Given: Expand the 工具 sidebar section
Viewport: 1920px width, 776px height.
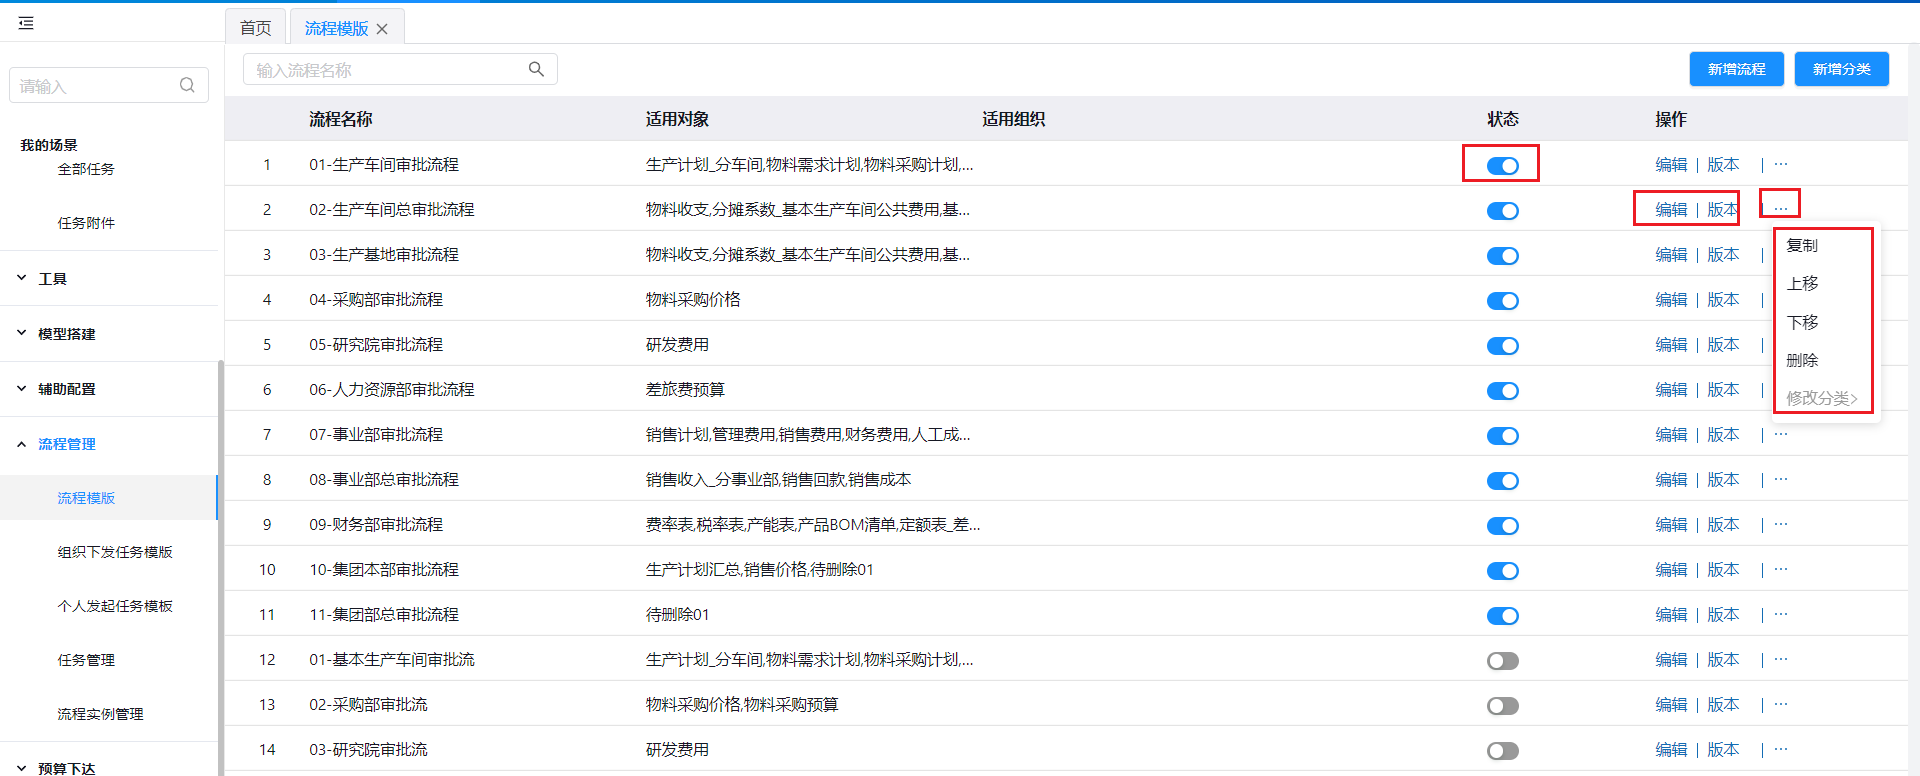Looking at the screenshot, I should [52, 279].
